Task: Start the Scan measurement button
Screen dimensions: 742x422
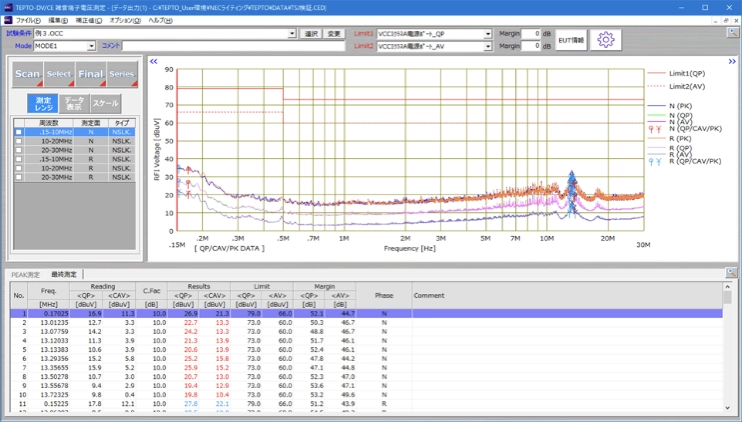Action: 27,74
